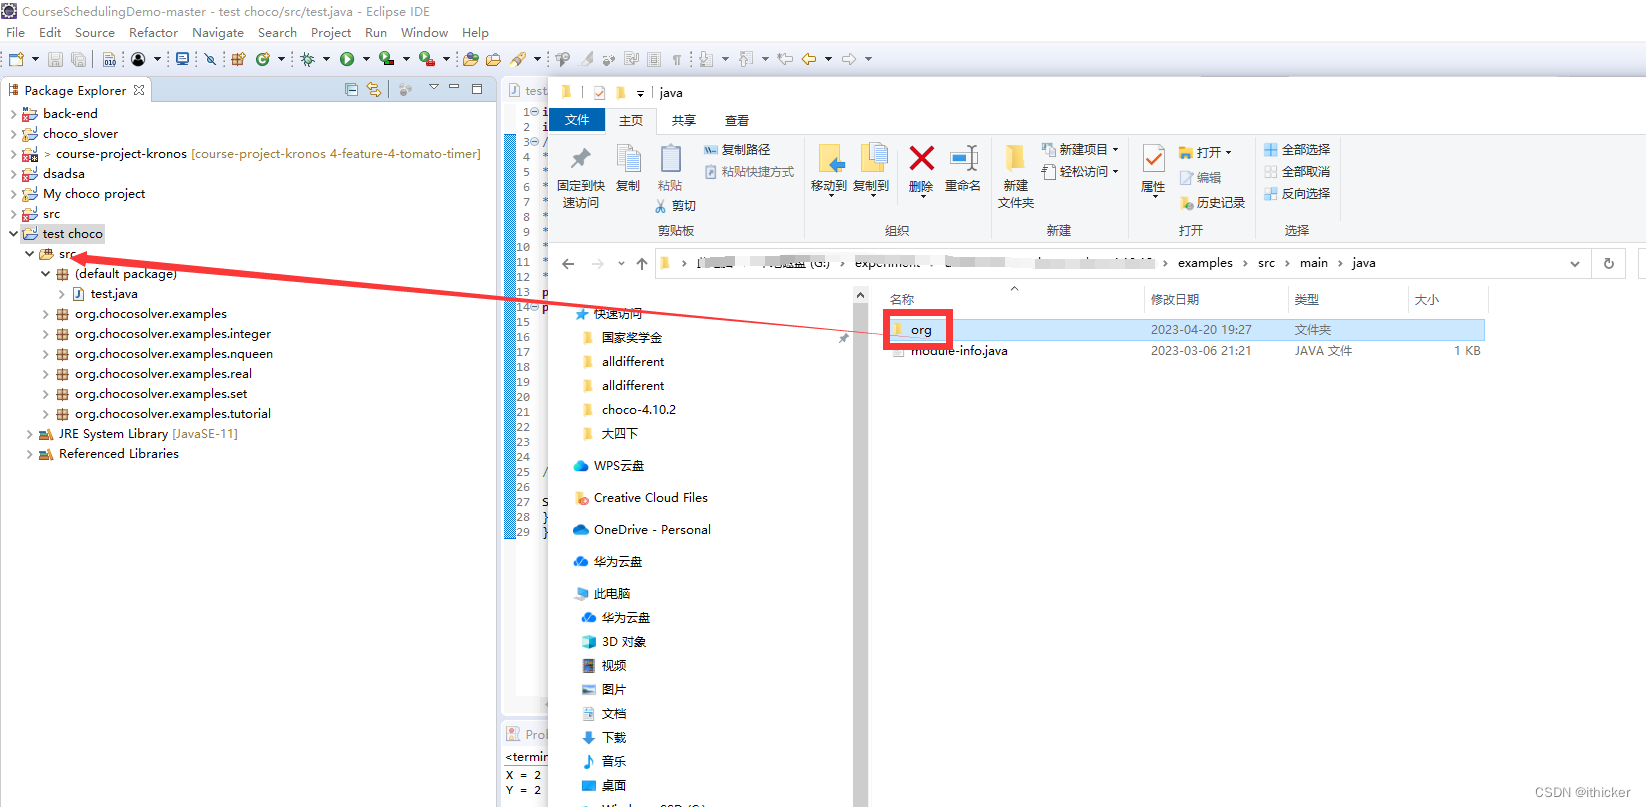Click the green Run button in Eclipse
Screen dimensions: 1646x807
(347, 59)
